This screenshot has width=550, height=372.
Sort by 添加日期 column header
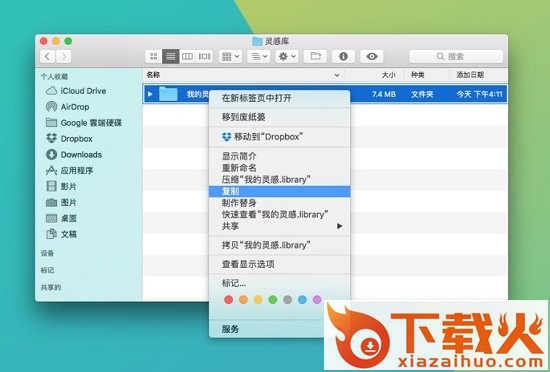click(x=470, y=75)
